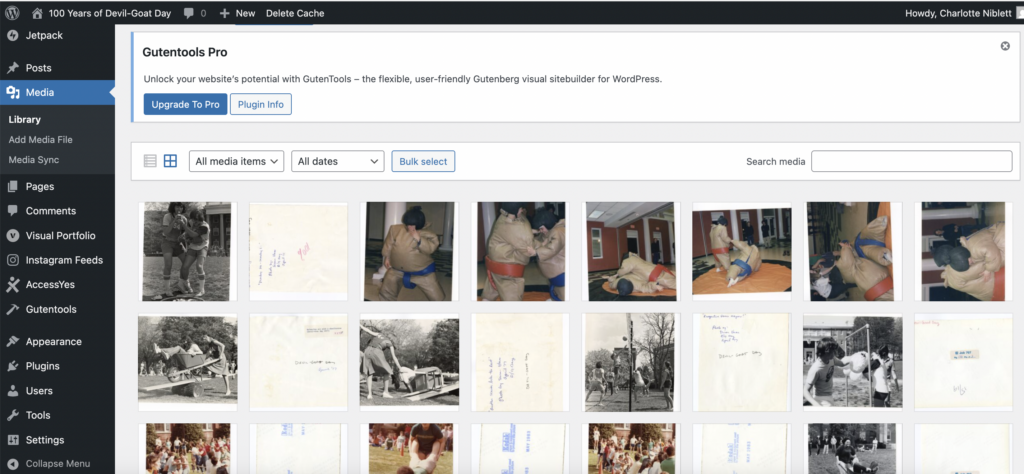Switch to list view of media

(150, 161)
